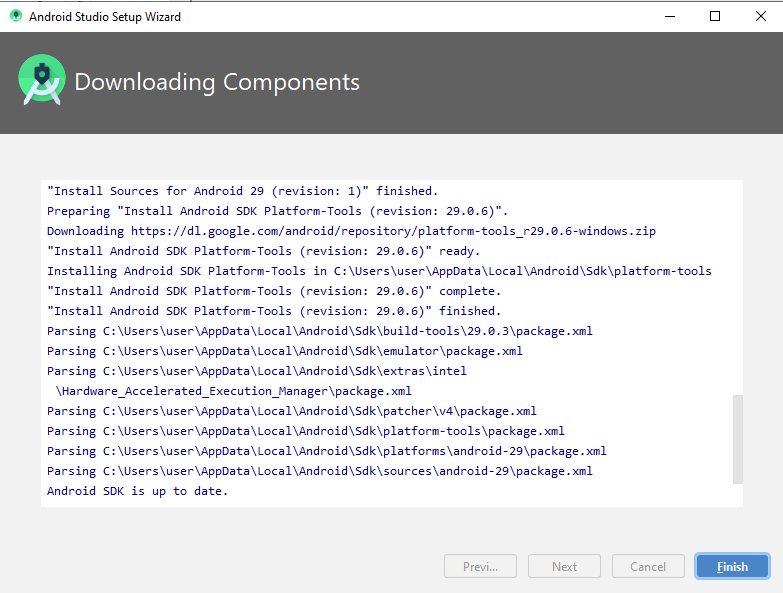
Task: Click the Finish button
Action: [x=732, y=567]
